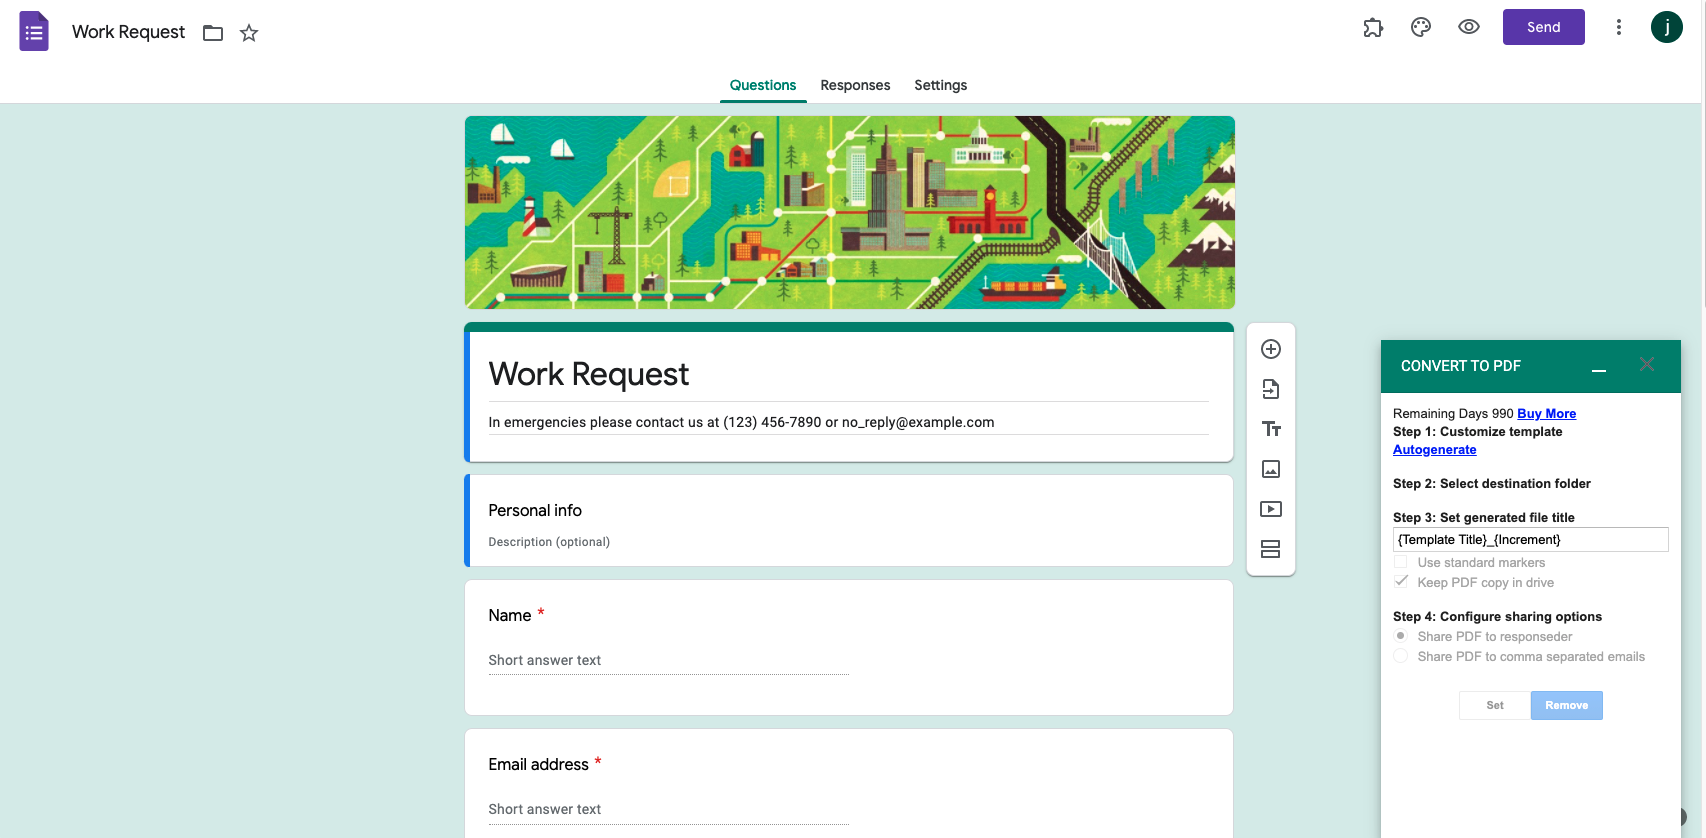The image size is (1706, 838).
Task: Toggle Keep PDF copy in drive checkbox
Action: point(1401,582)
